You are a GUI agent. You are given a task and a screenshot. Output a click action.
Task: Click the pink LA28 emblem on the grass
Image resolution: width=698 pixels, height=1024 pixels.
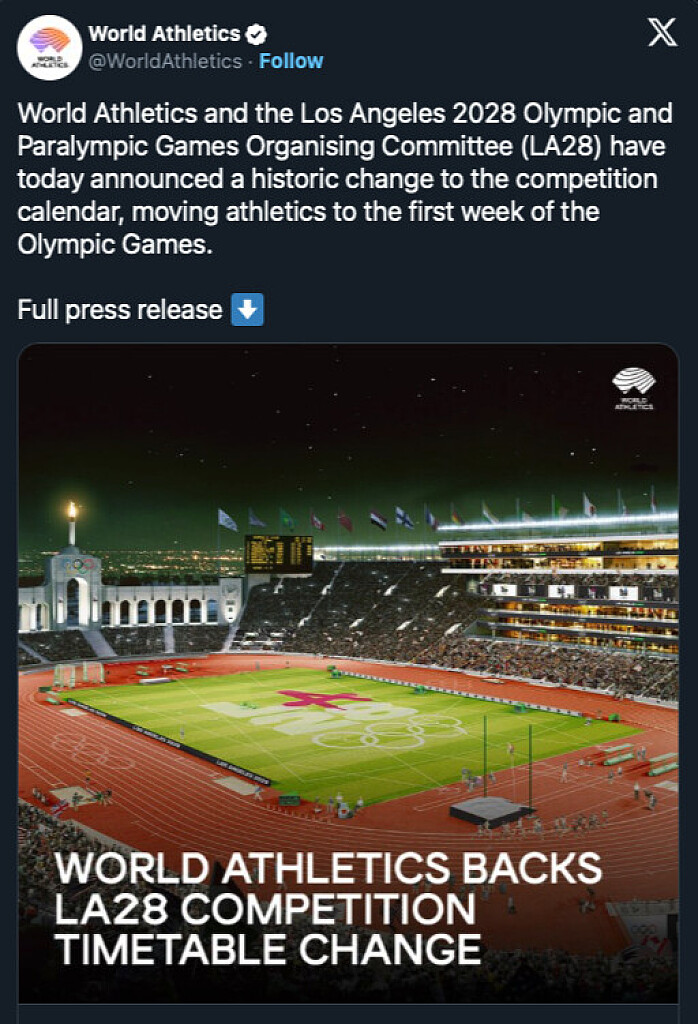(322, 698)
